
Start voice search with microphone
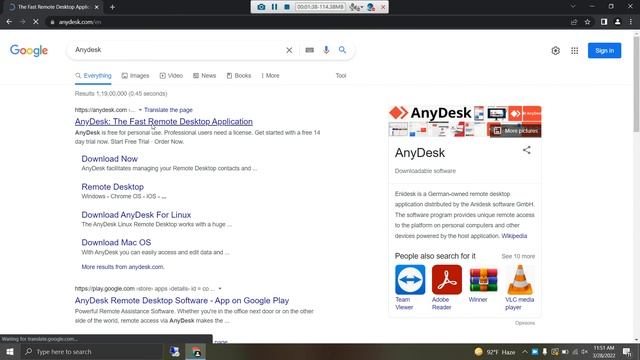[326, 50]
